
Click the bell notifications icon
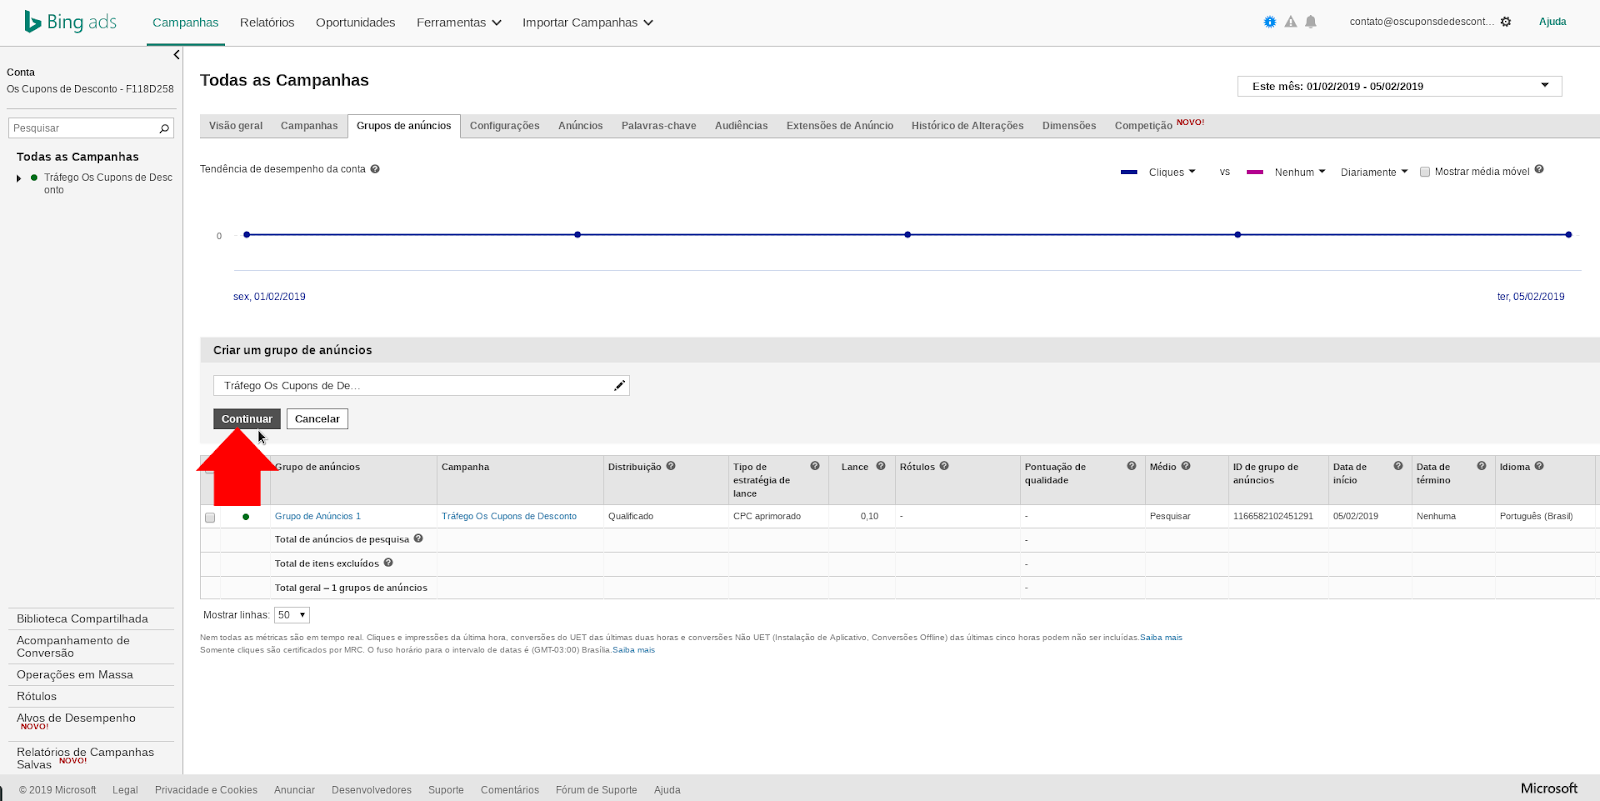coord(1311,22)
